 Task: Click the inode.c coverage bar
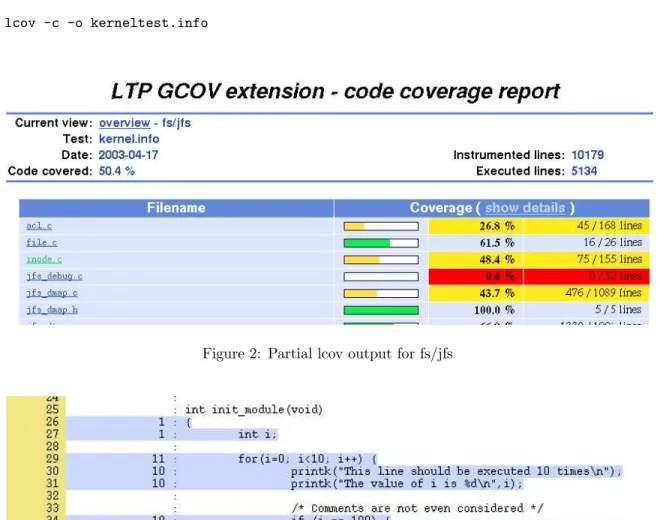coord(381,260)
